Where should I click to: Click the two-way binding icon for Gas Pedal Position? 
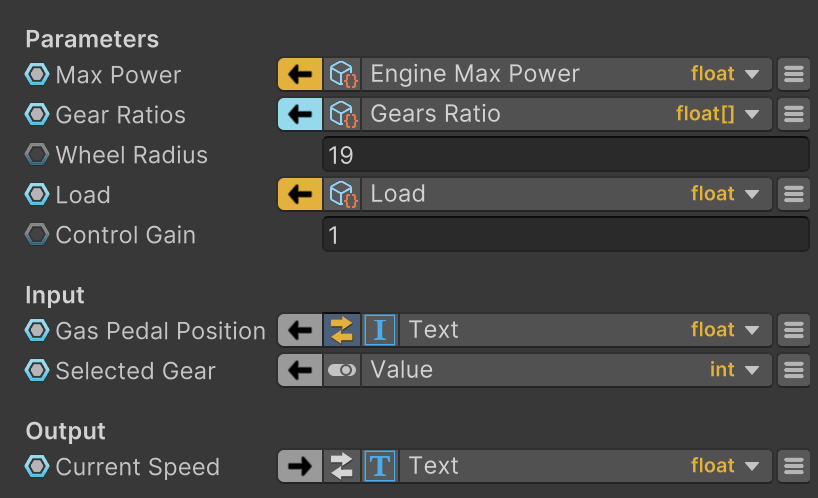point(342,330)
